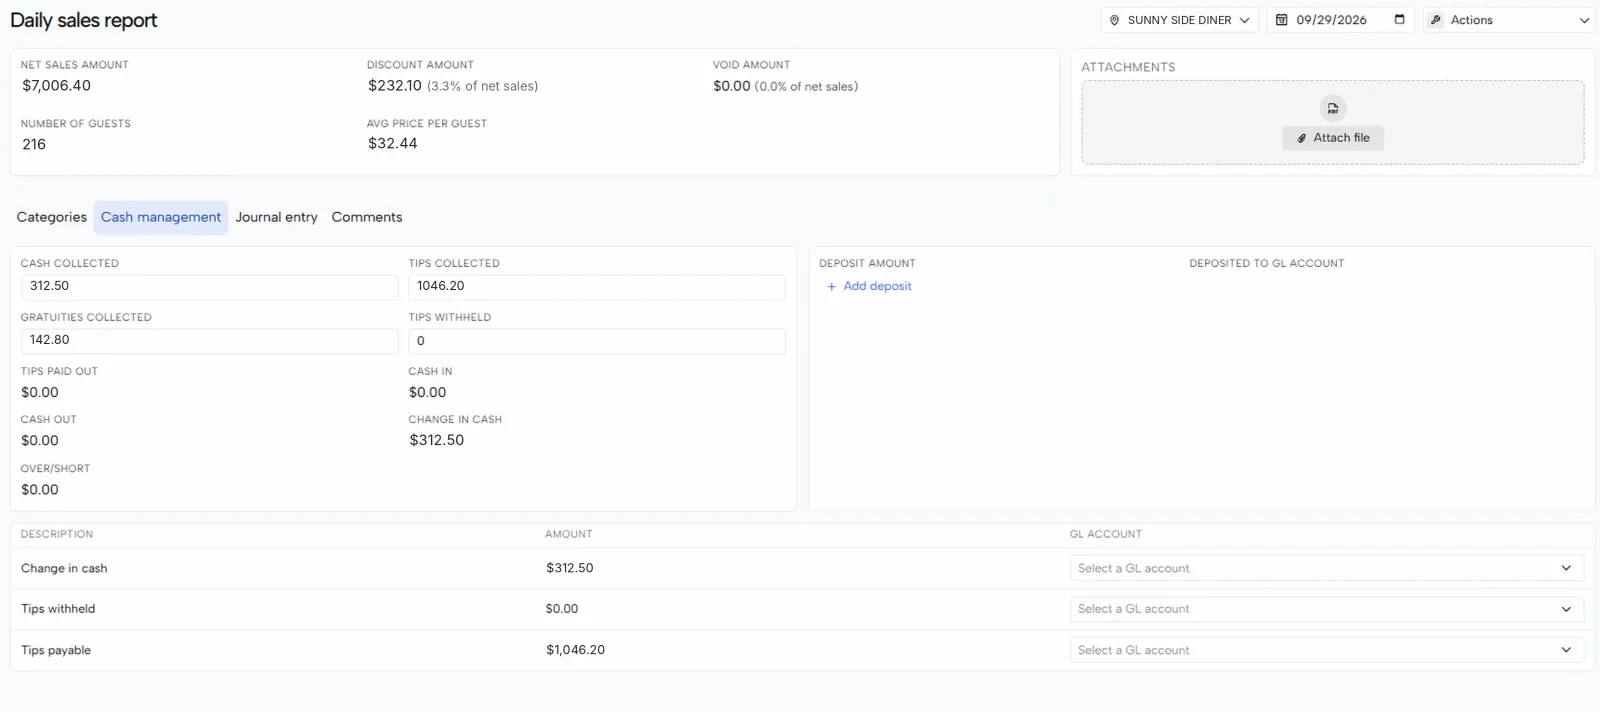Viewport: 1600px width, 712px height.
Task: Open the date picker calendar button
Action: tap(1399, 19)
